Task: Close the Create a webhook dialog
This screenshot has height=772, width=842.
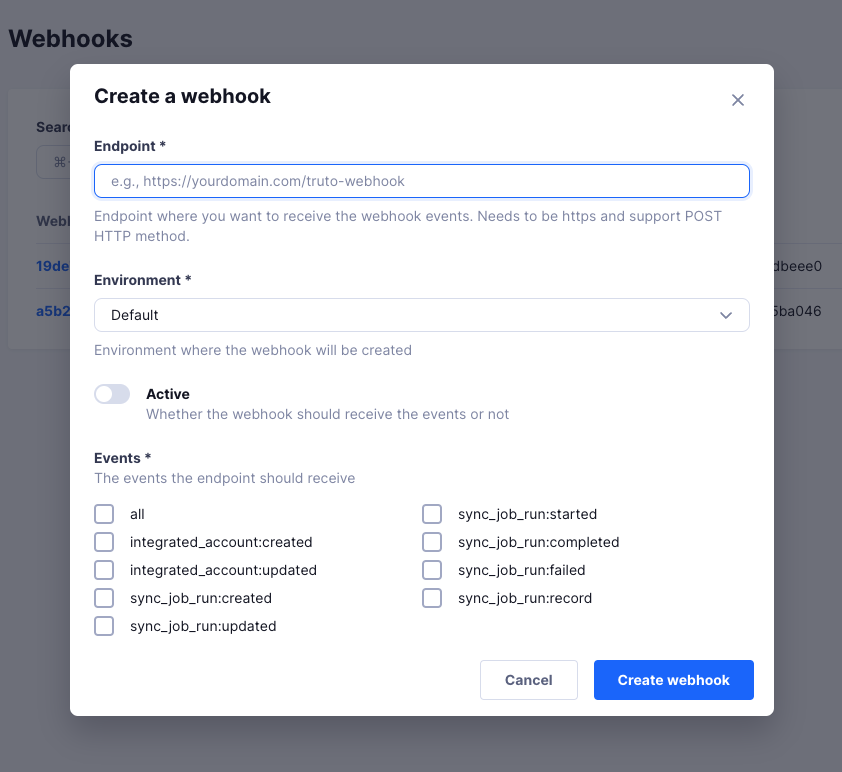Action: click(737, 100)
